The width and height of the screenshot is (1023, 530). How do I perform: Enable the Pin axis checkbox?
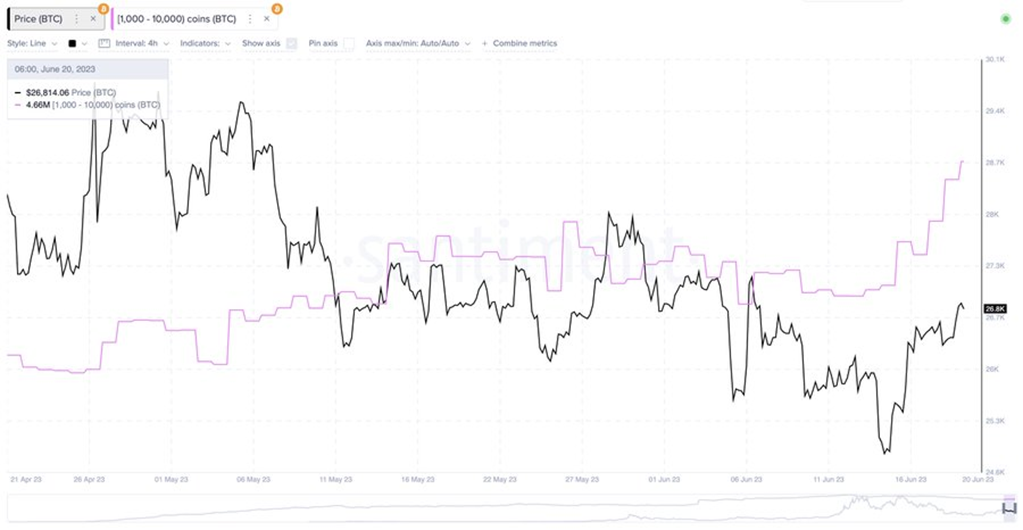(348, 44)
